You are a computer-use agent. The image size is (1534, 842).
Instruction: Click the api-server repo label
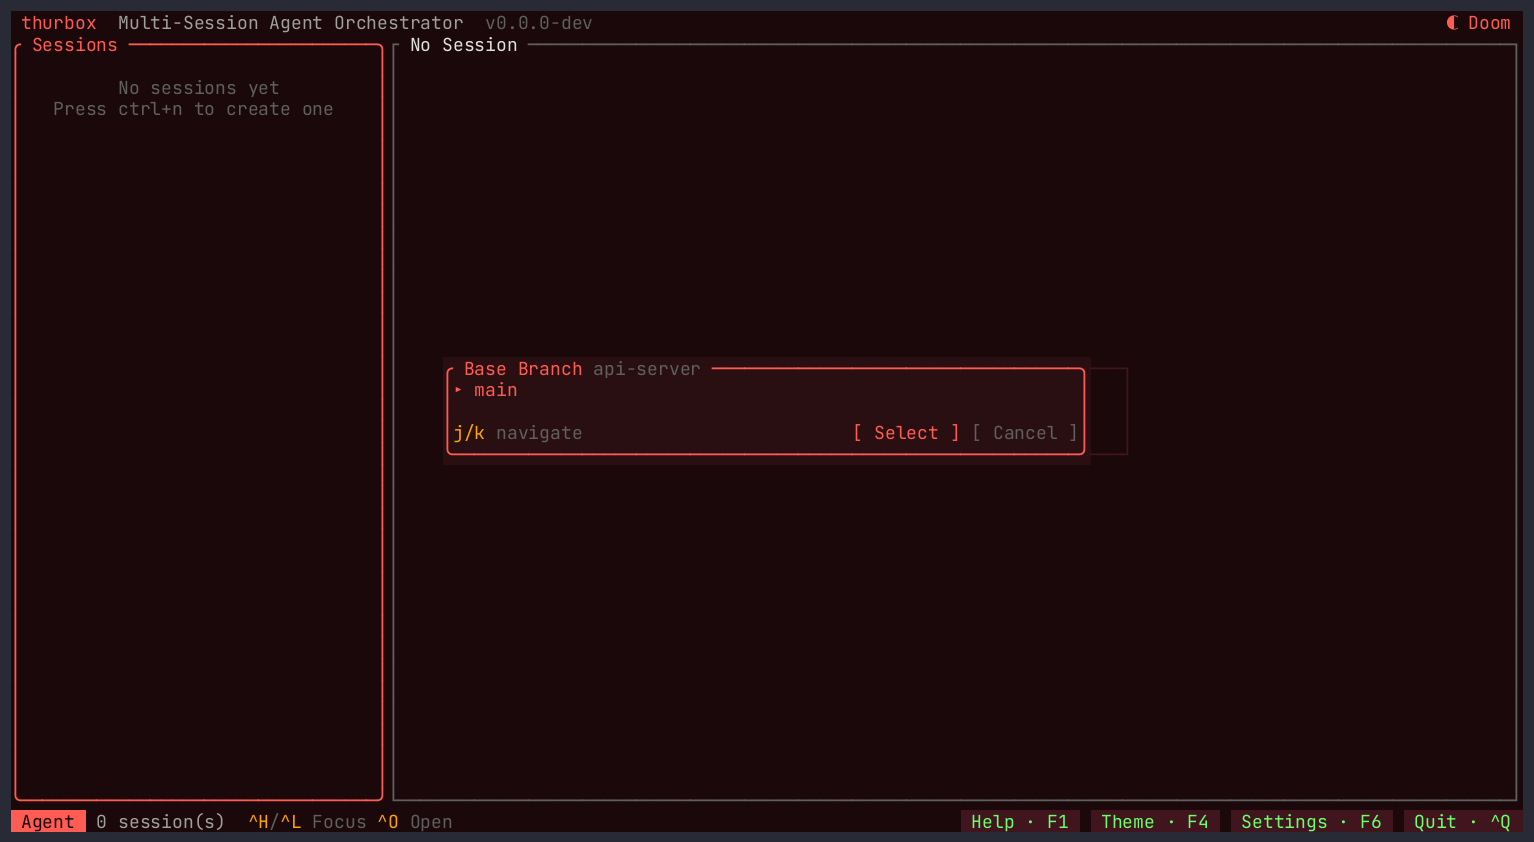647,369
